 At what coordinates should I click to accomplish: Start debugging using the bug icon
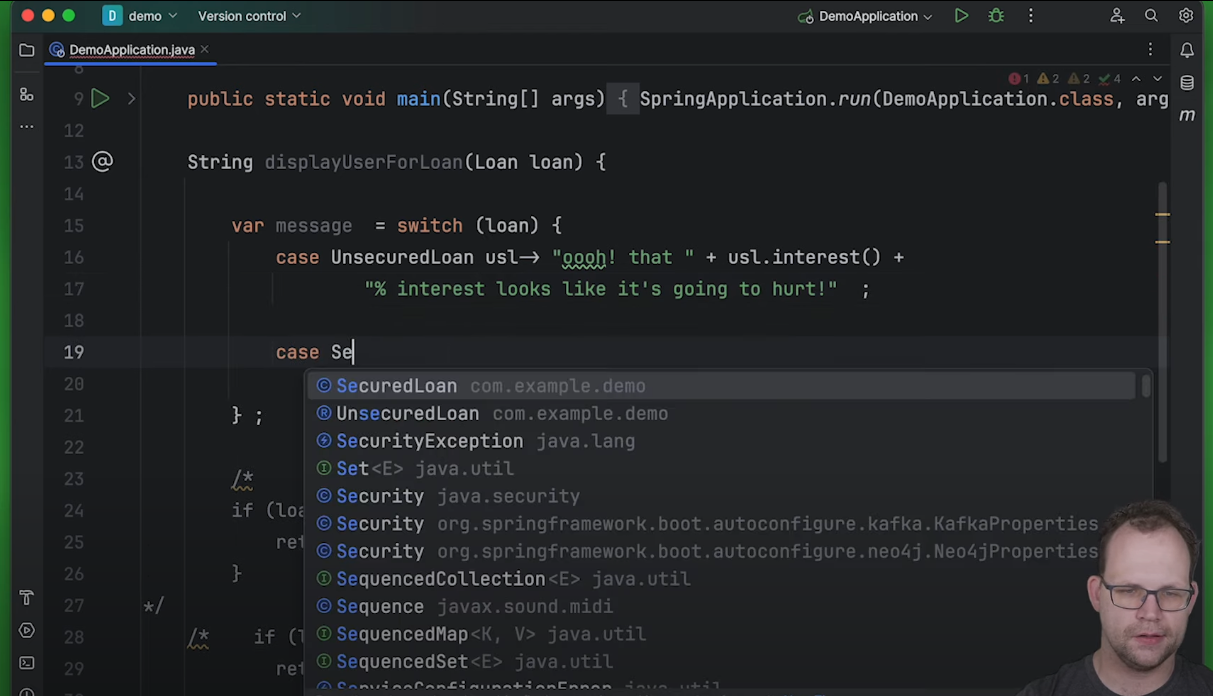(995, 15)
